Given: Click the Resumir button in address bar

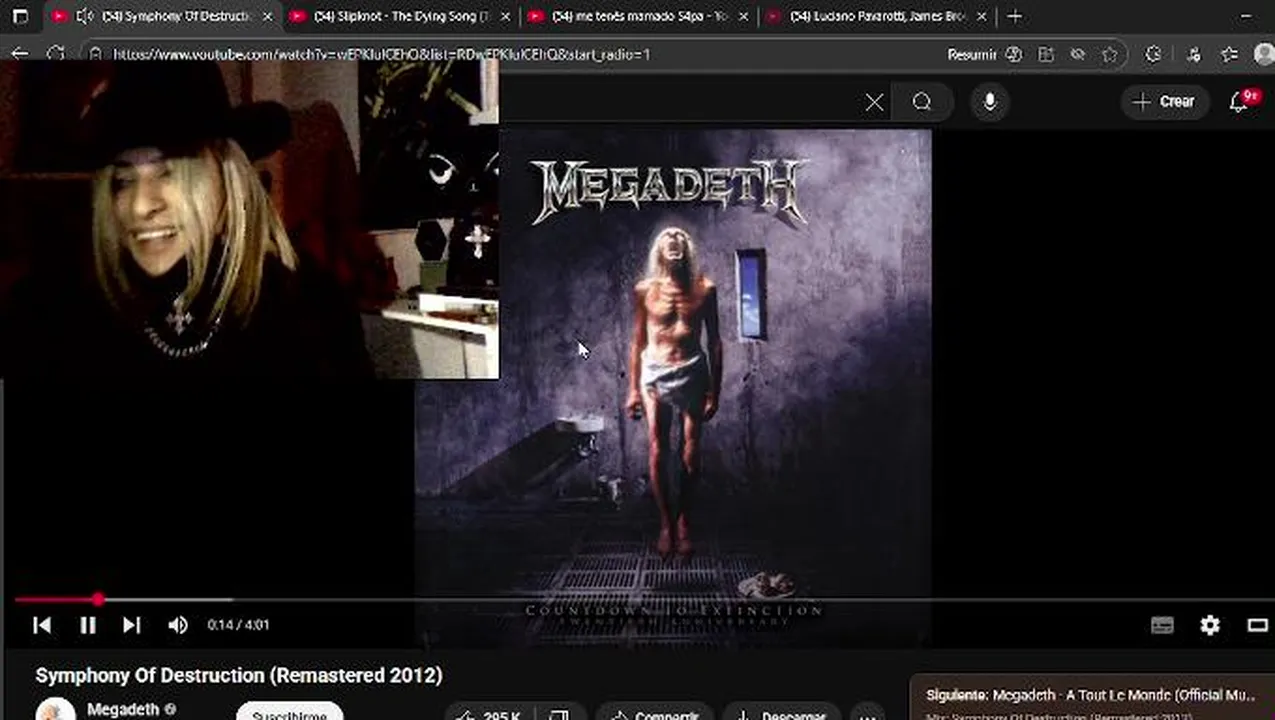Looking at the screenshot, I should tap(971, 55).
